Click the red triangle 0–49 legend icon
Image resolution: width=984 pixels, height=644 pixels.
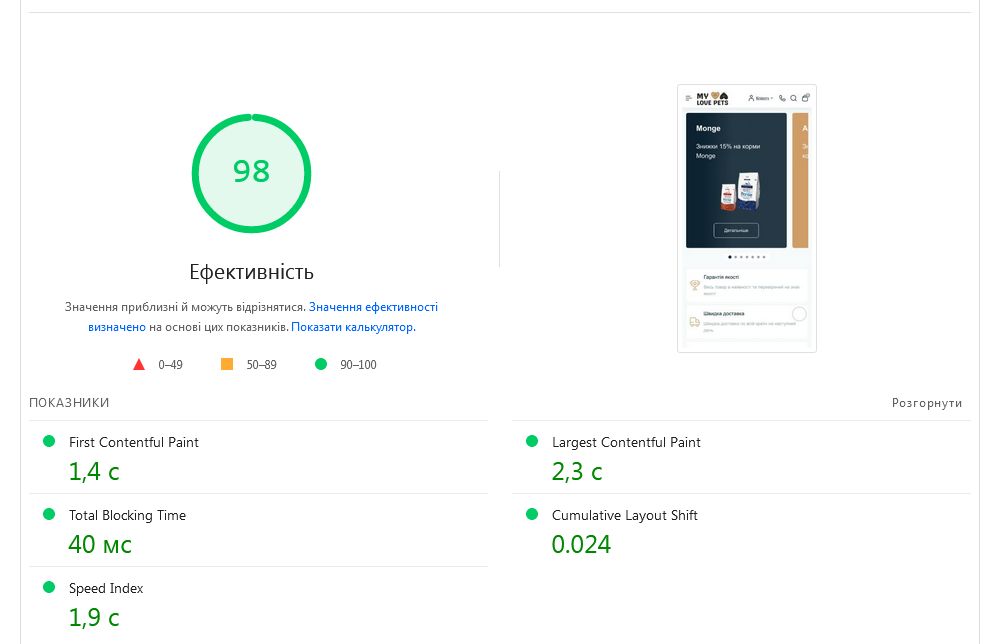click(x=139, y=364)
